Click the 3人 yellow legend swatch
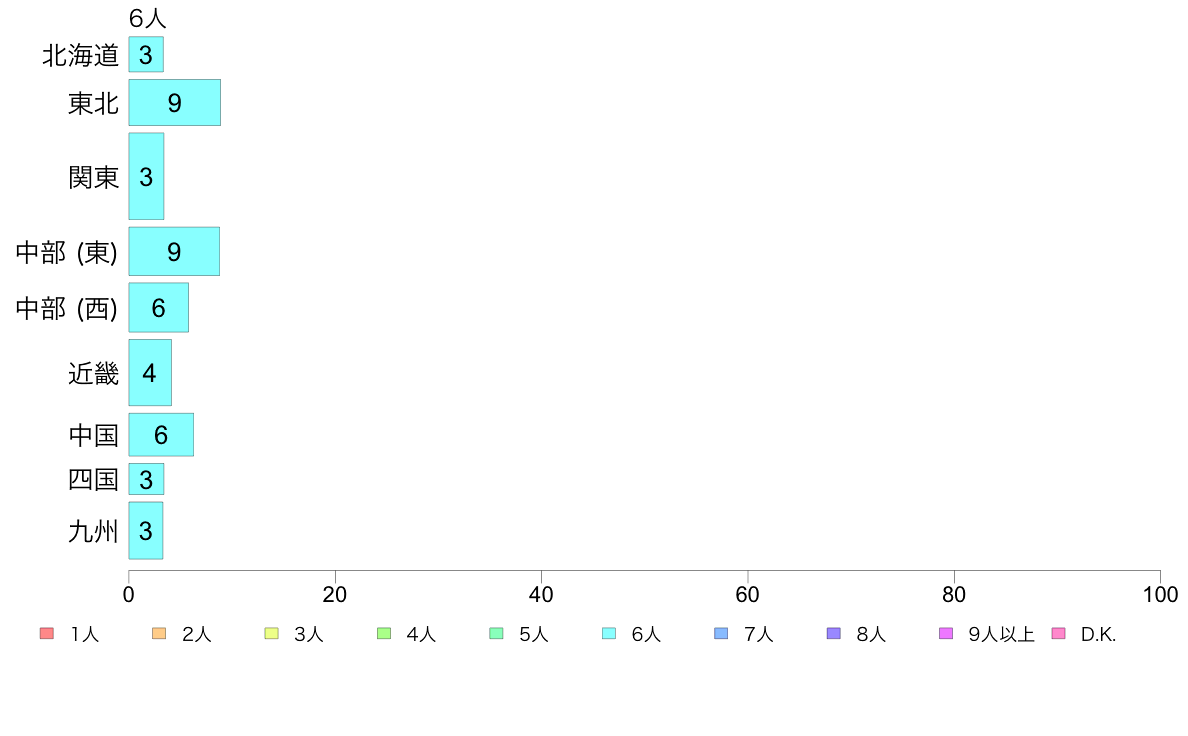 click(x=271, y=634)
